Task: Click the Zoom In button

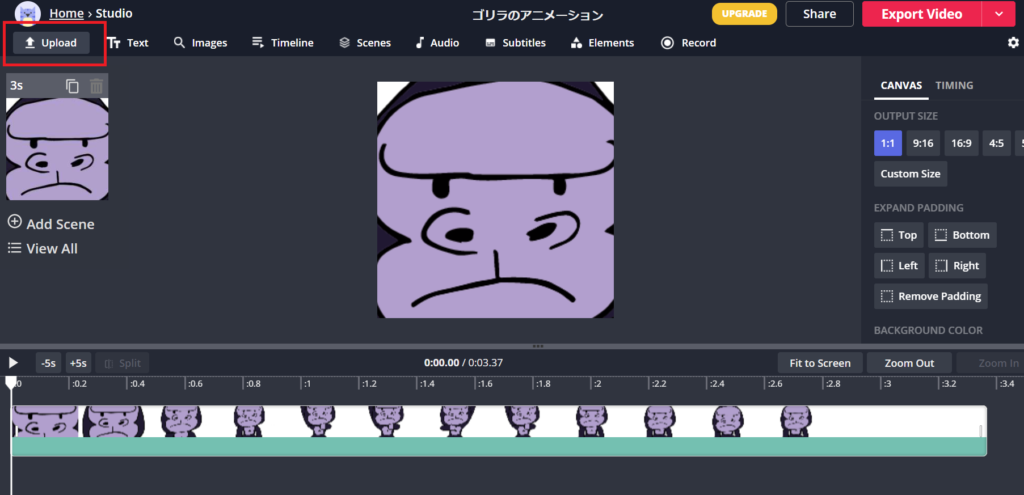Action: [991, 363]
